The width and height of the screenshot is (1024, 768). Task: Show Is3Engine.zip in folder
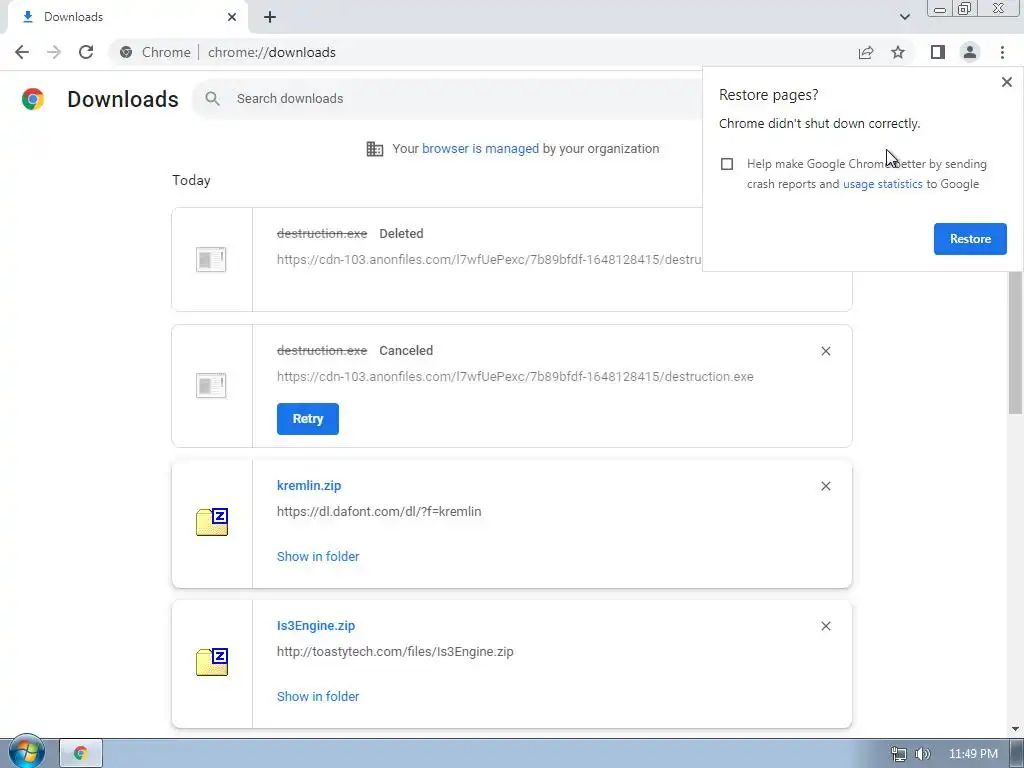tap(318, 696)
